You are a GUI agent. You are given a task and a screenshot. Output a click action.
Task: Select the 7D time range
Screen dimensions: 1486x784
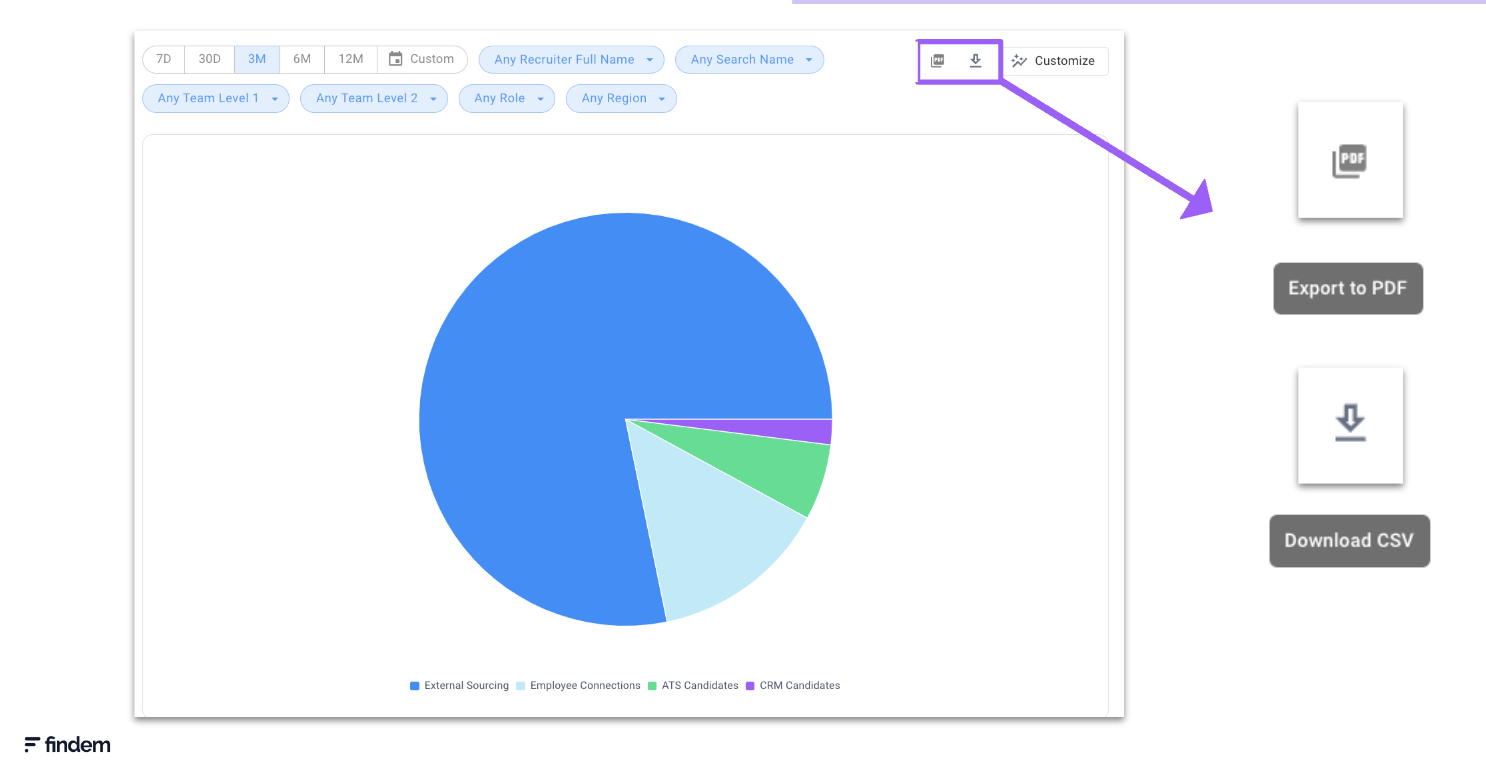point(164,59)
